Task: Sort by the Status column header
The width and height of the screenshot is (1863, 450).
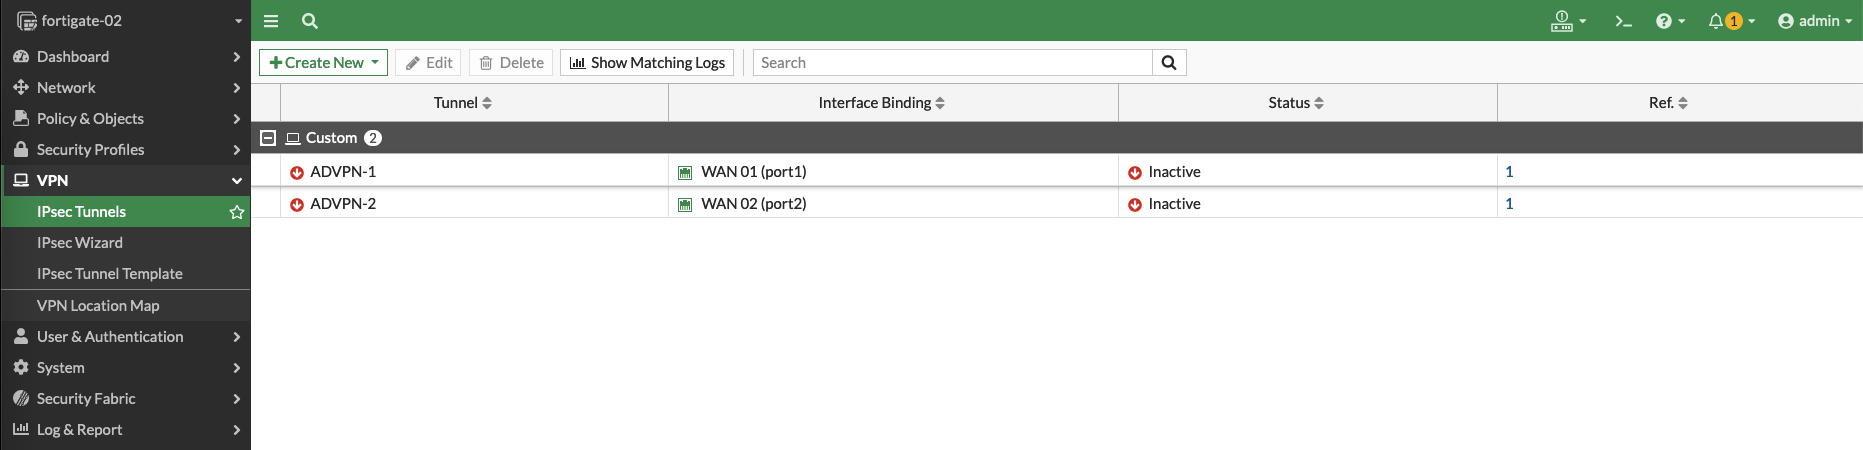Action: coord(1296,103)
